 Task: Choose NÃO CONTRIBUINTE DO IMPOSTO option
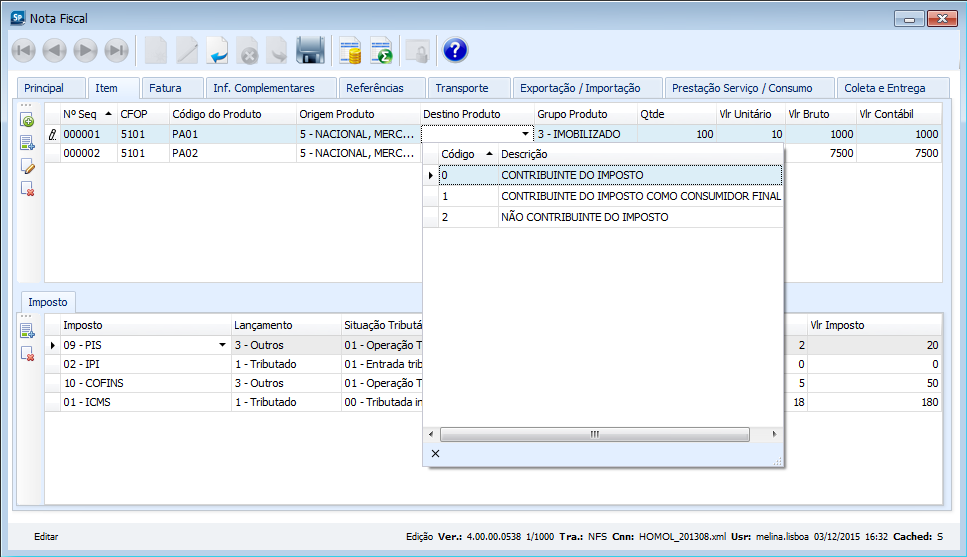point(585,217)
